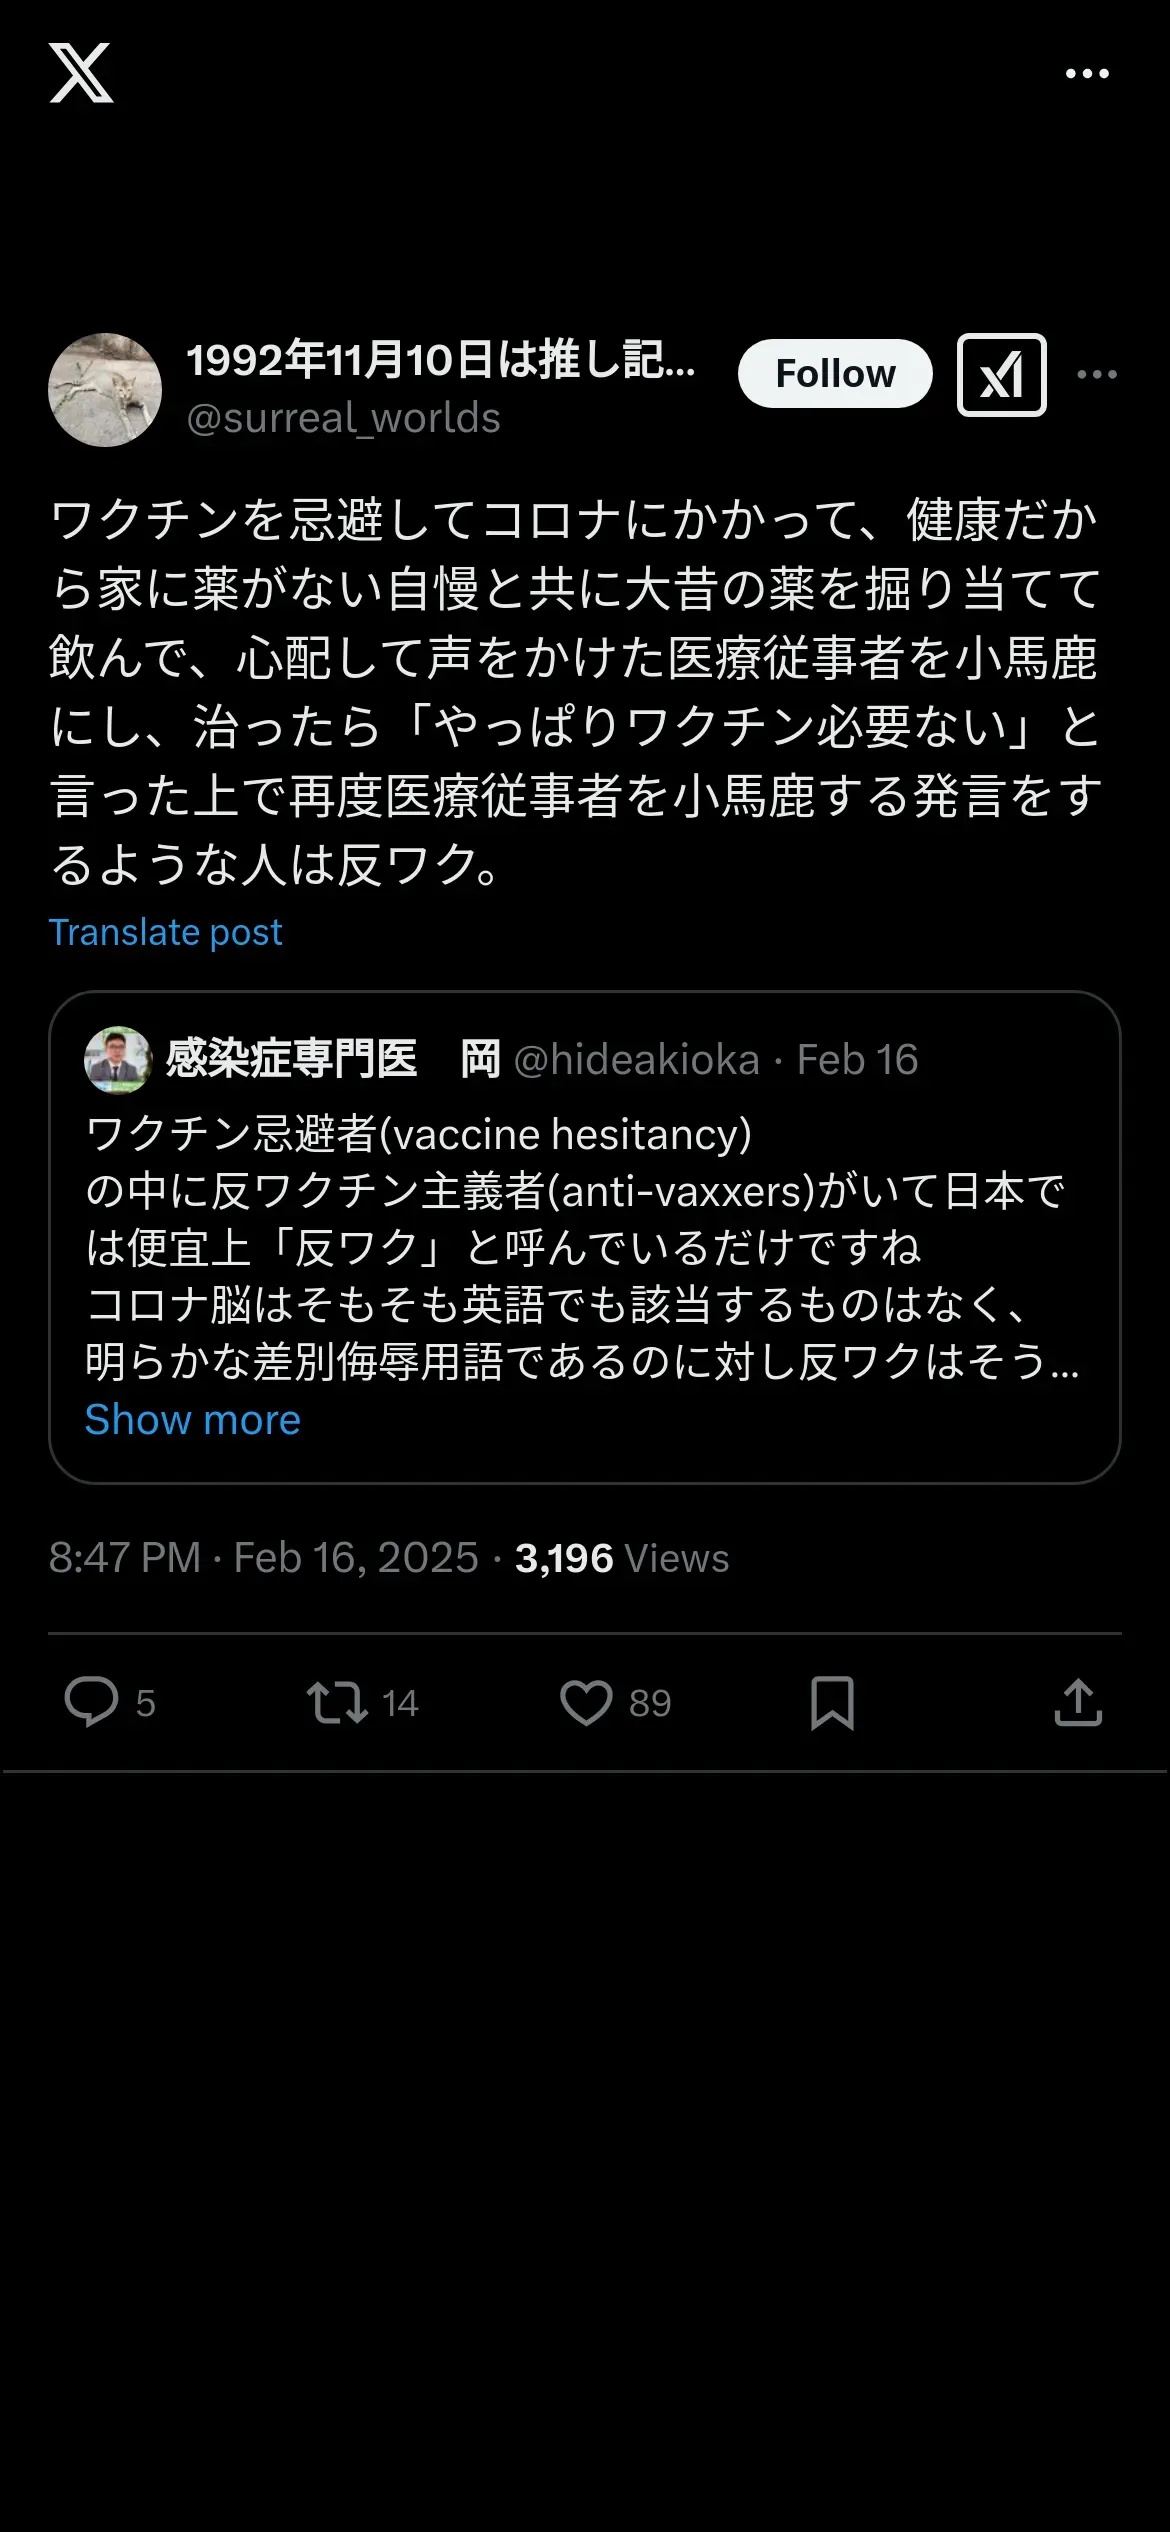Expand quoted post with Show more

point(193,1420)
